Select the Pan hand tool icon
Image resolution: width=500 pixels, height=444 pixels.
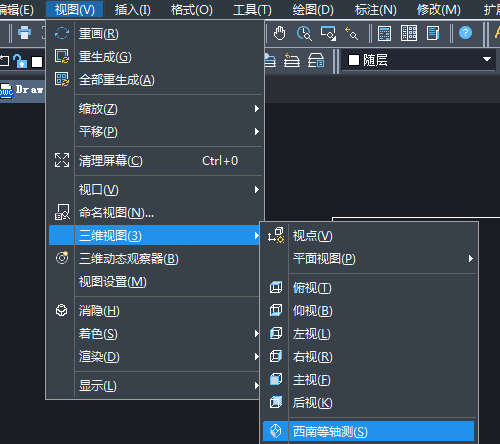coord(279,33)
